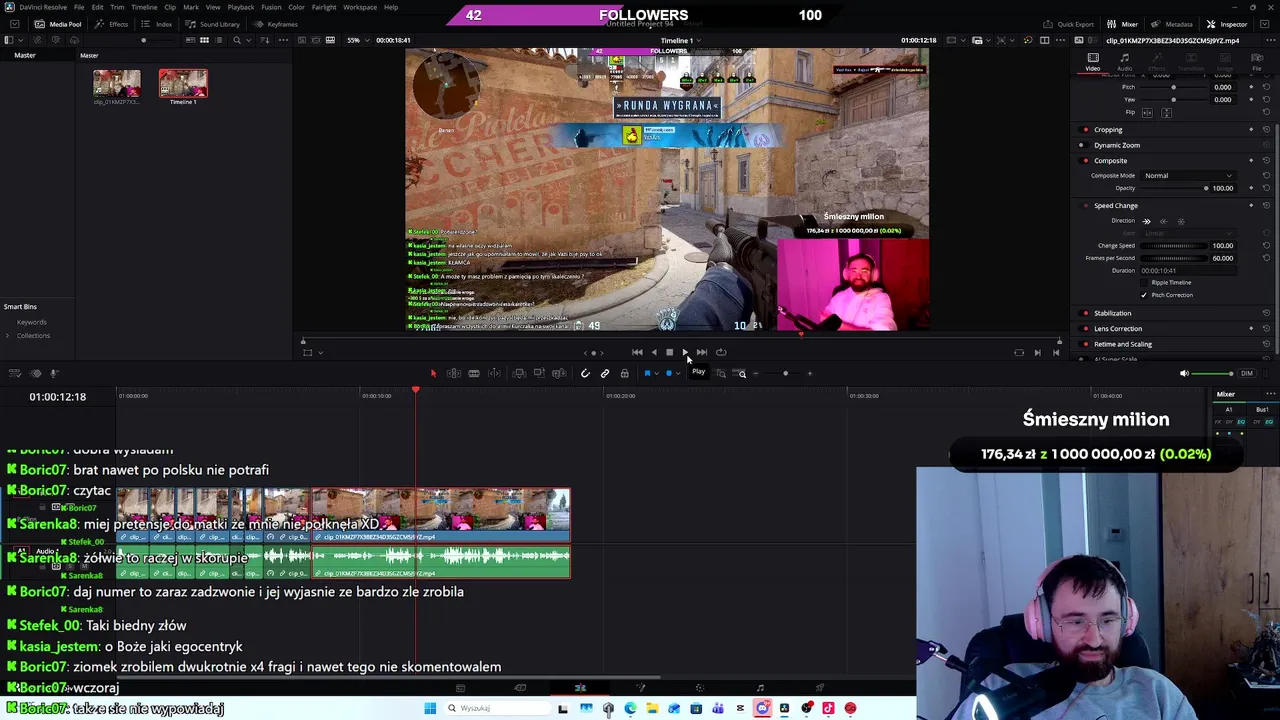Switch to Inspector Audio tab
Screen dimensions: 1280x720
coord(1125,62)
